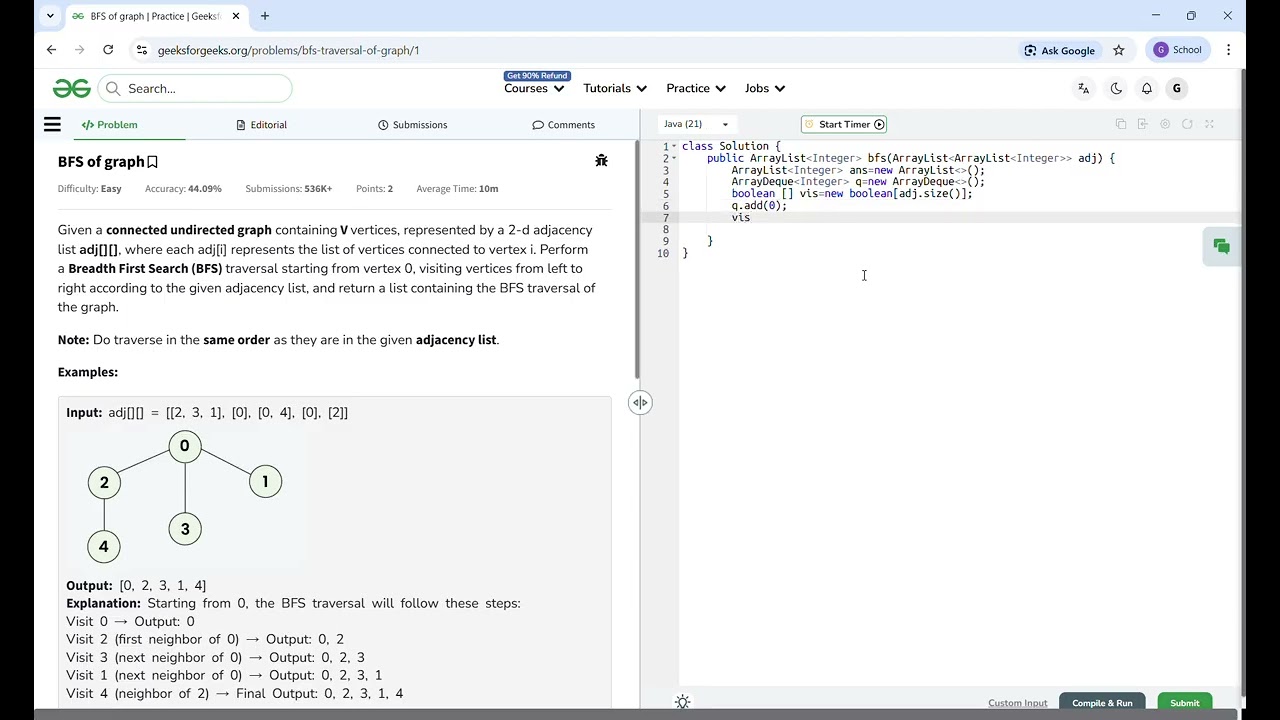Open code editor settings gear
Screen dimensions: 1280x720
(x=1165, y=124)
